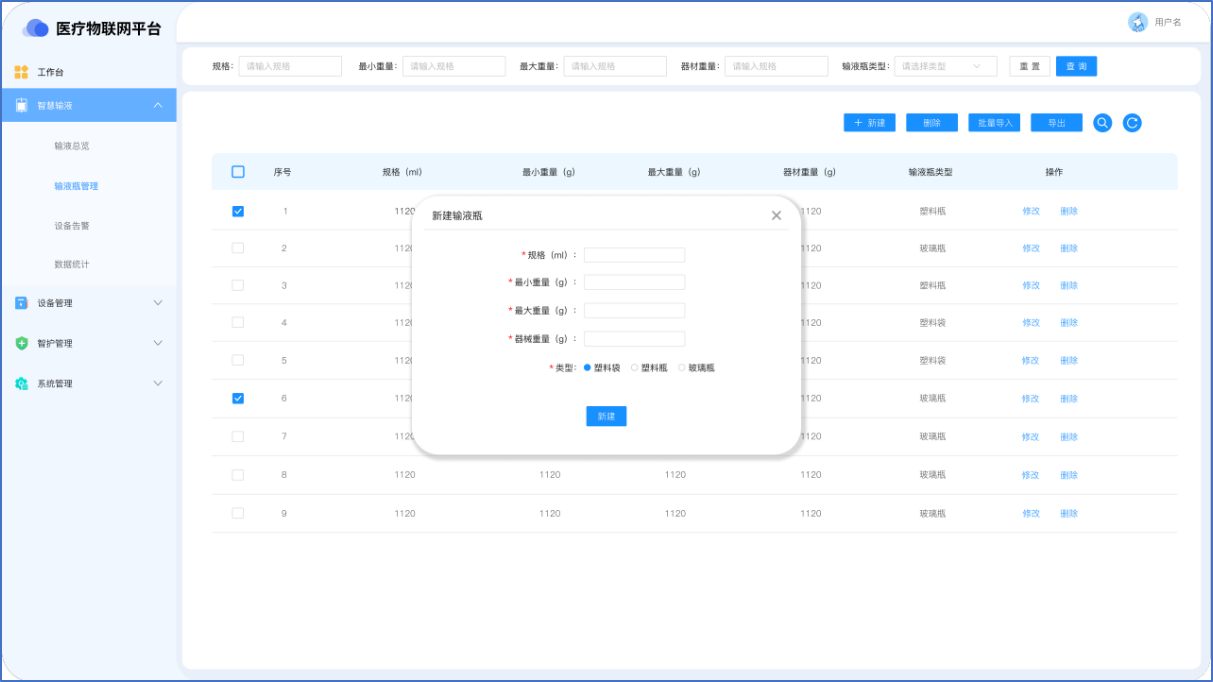This screenshot has width=1213, height=682.
Task: Click the 设备管理 sidebar icon
Action: click(21, 303)
